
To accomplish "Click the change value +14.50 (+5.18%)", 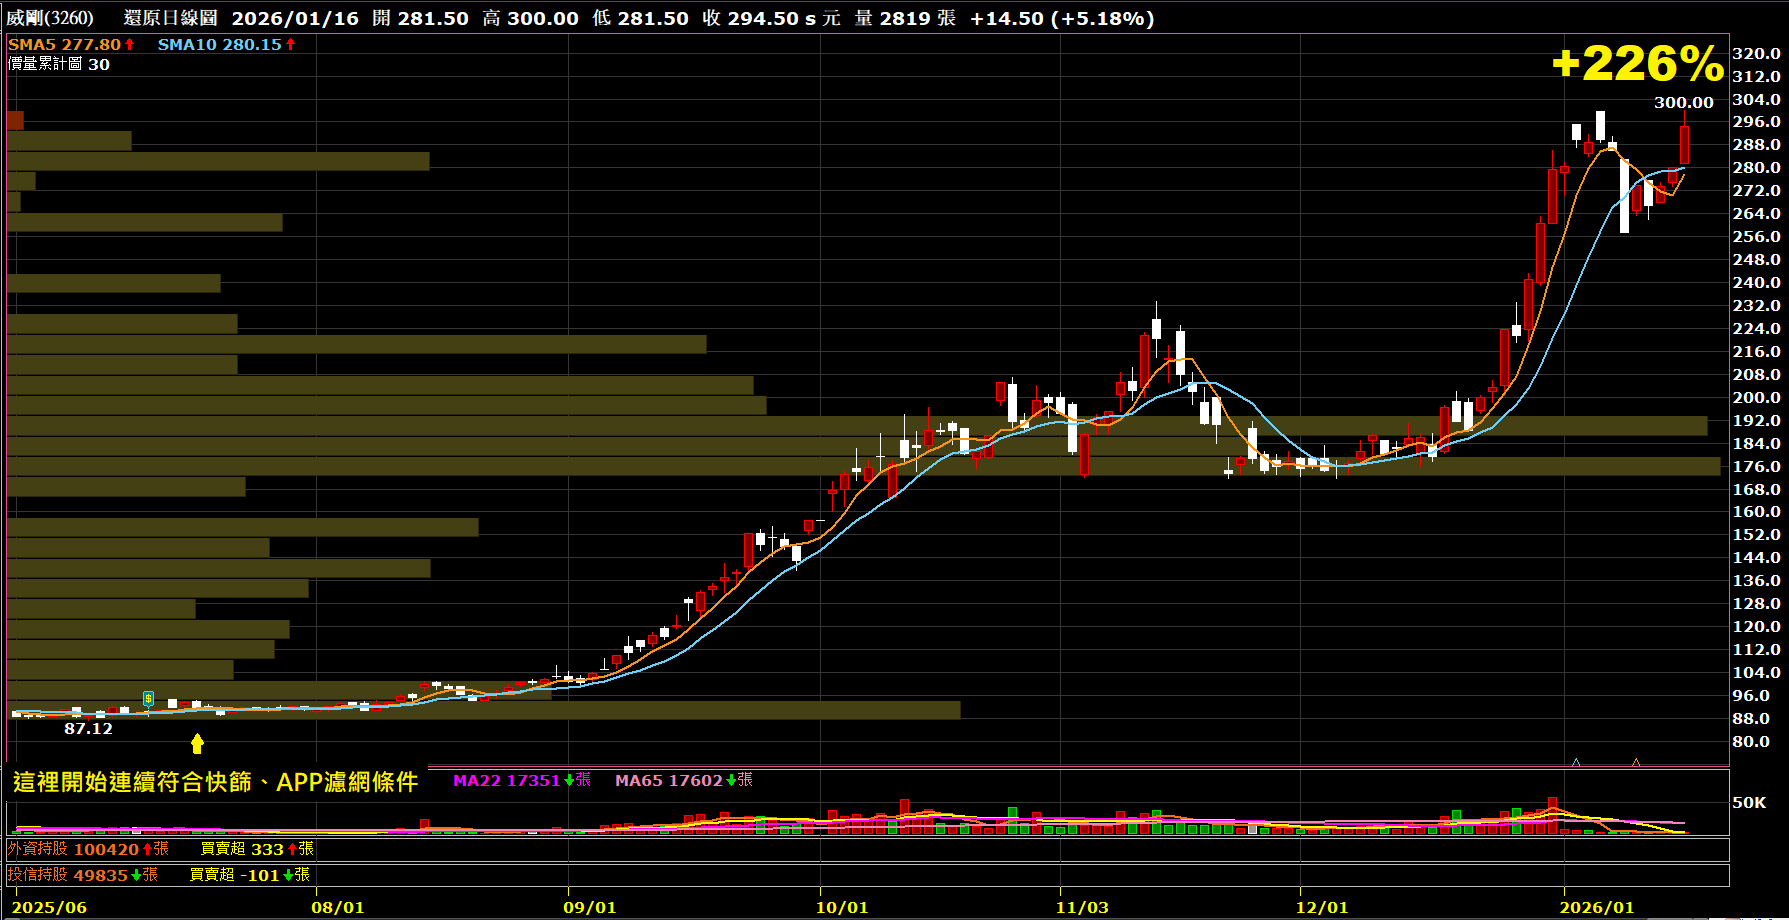I will [1062, 18].
